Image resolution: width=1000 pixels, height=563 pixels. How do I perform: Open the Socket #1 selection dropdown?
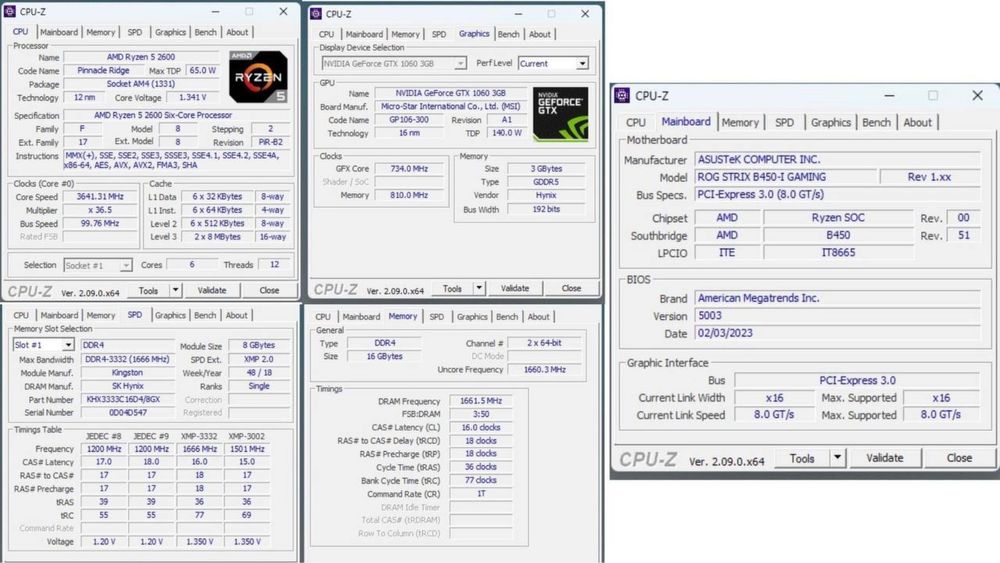(x=126, y=265)
